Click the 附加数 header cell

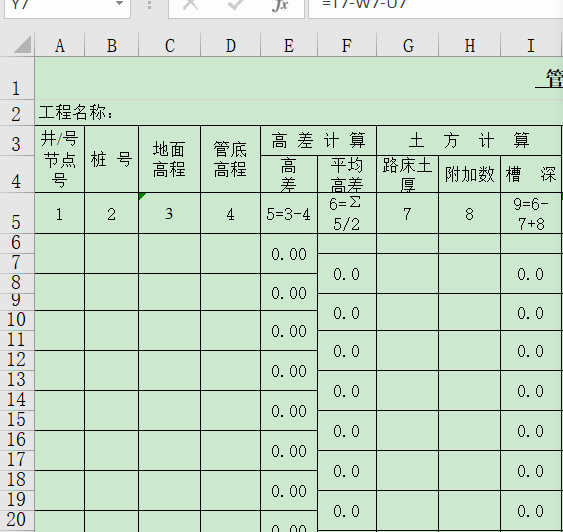coord(470,174)
